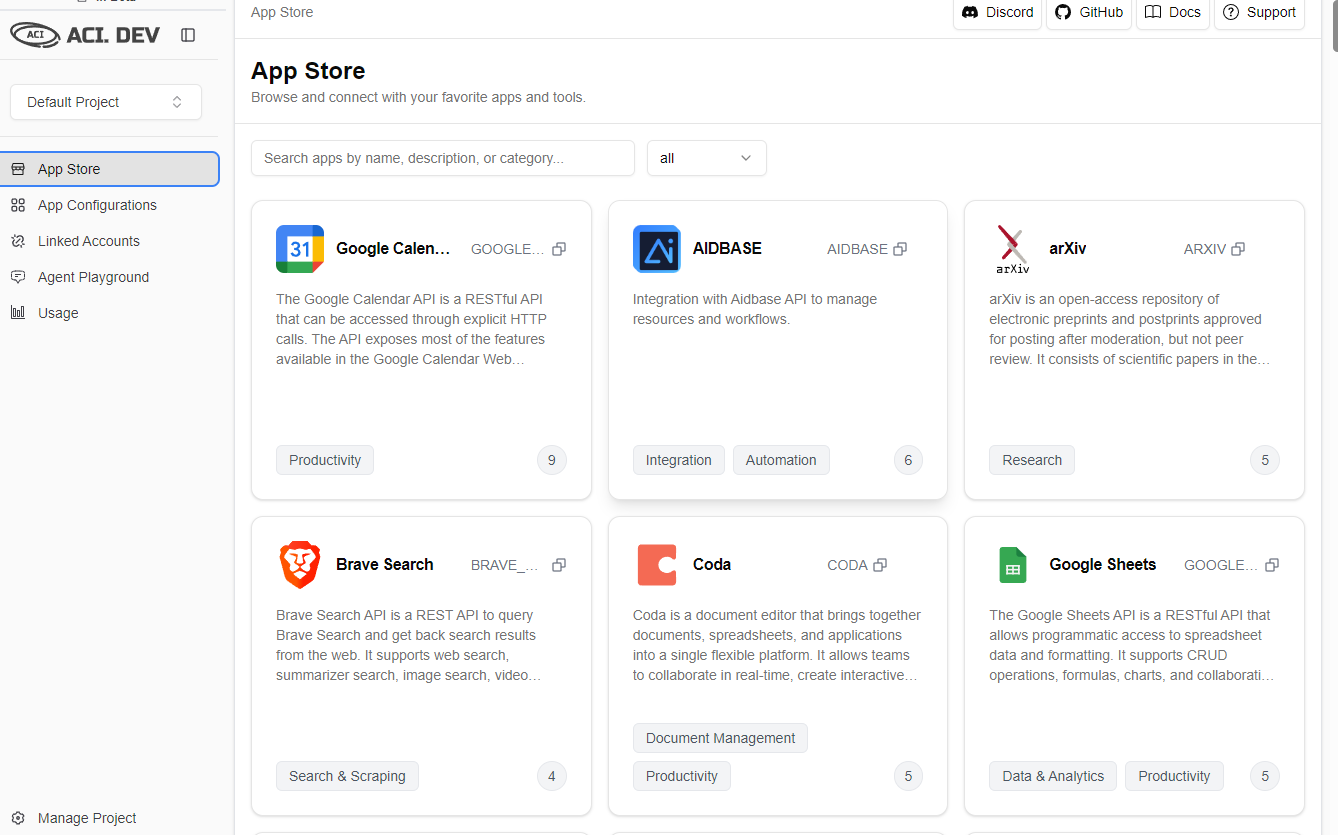This screenshot has width=1338, height=835.
Task: Open the AIDBASE card title
Action: pyautogui.click(x=727, y=249)
